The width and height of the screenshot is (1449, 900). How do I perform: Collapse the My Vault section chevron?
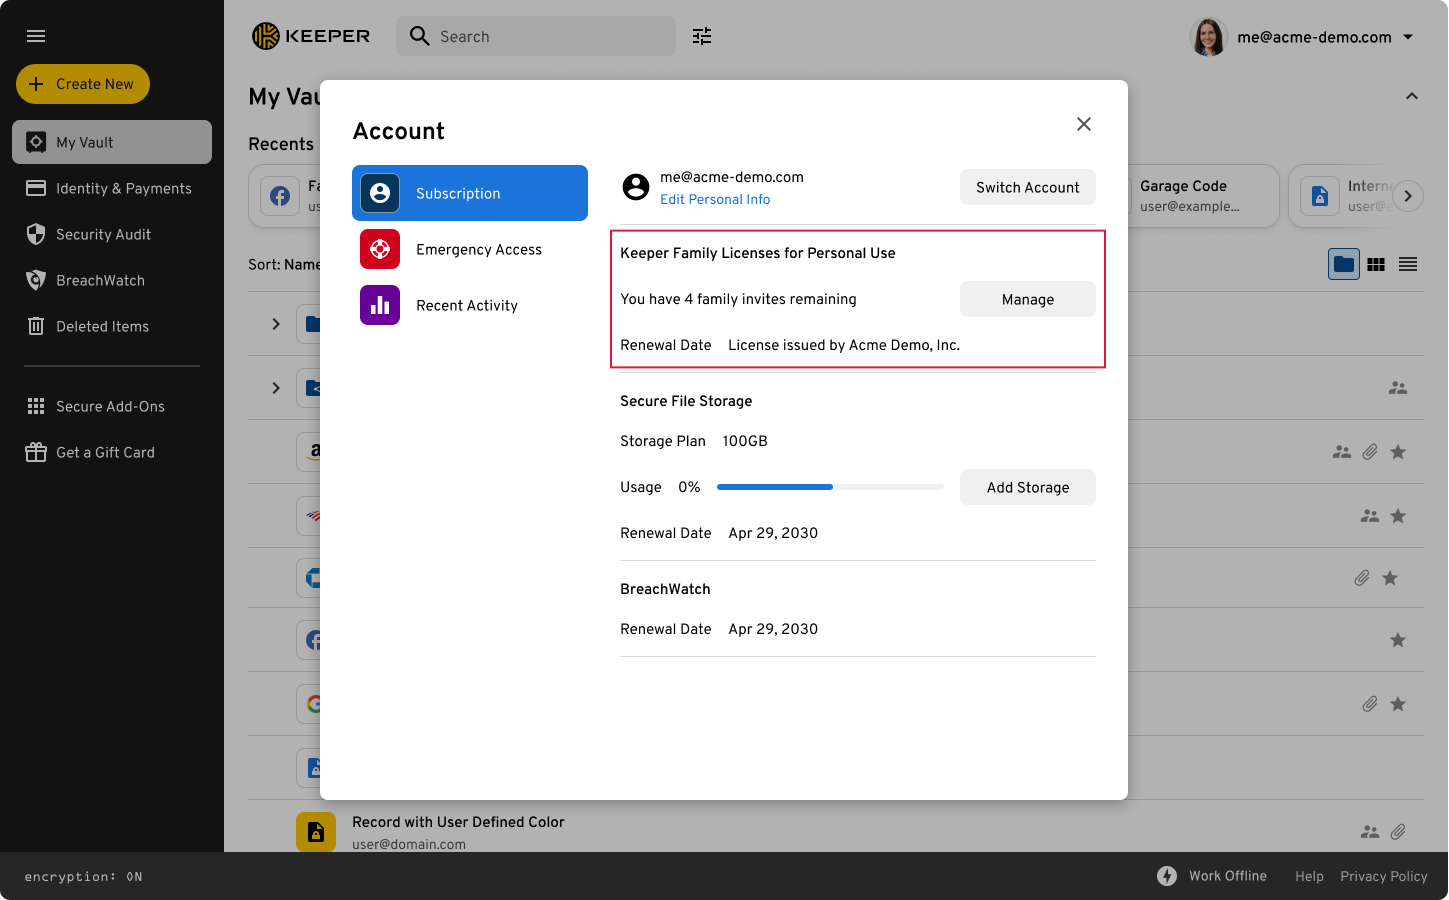tap(1411, 96)
